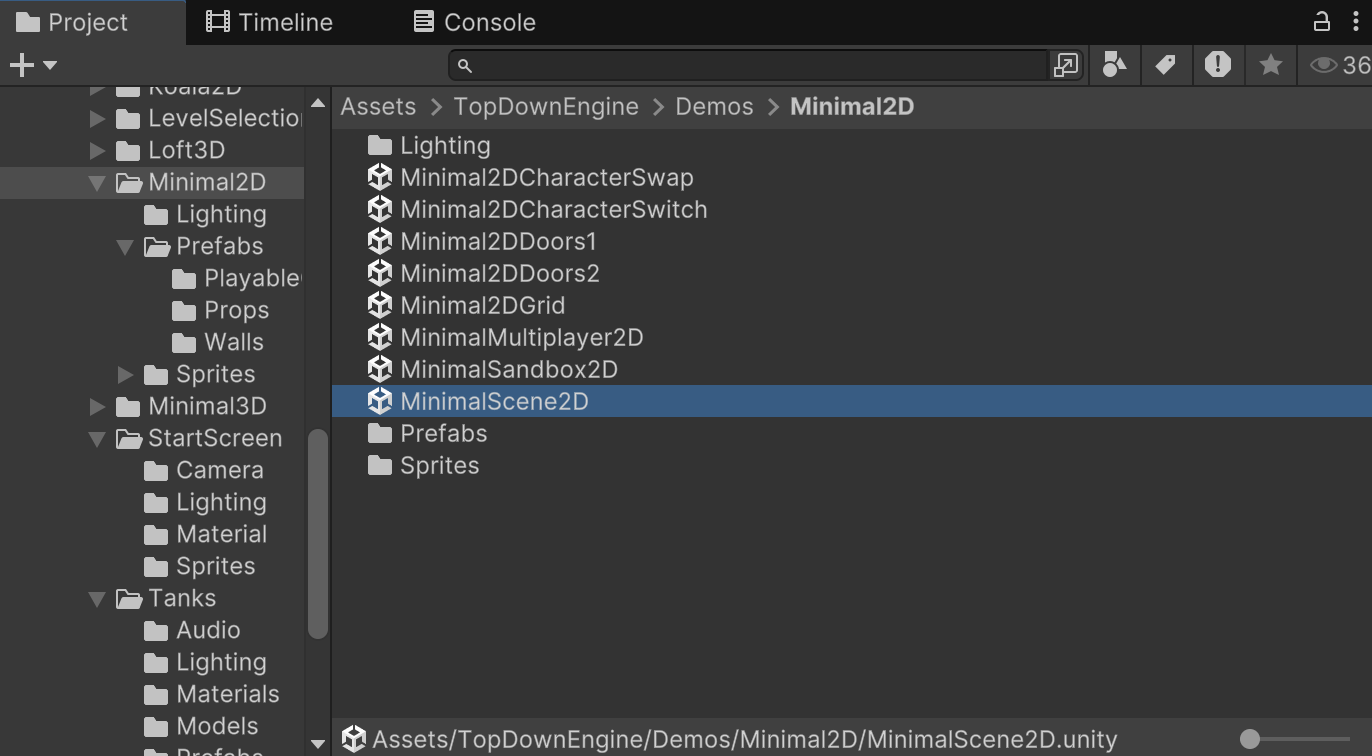Screen dimensions: 1372x756
Task: Switch to the Timeline tab
Action: (x=269, y=22)
